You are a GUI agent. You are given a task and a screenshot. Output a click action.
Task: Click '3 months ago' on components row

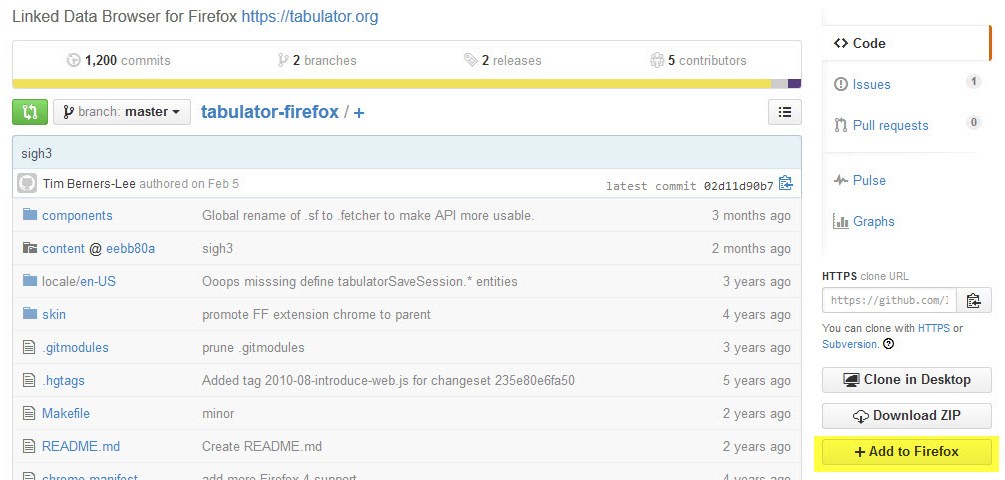pyautogui.click(x=751, y=215)
